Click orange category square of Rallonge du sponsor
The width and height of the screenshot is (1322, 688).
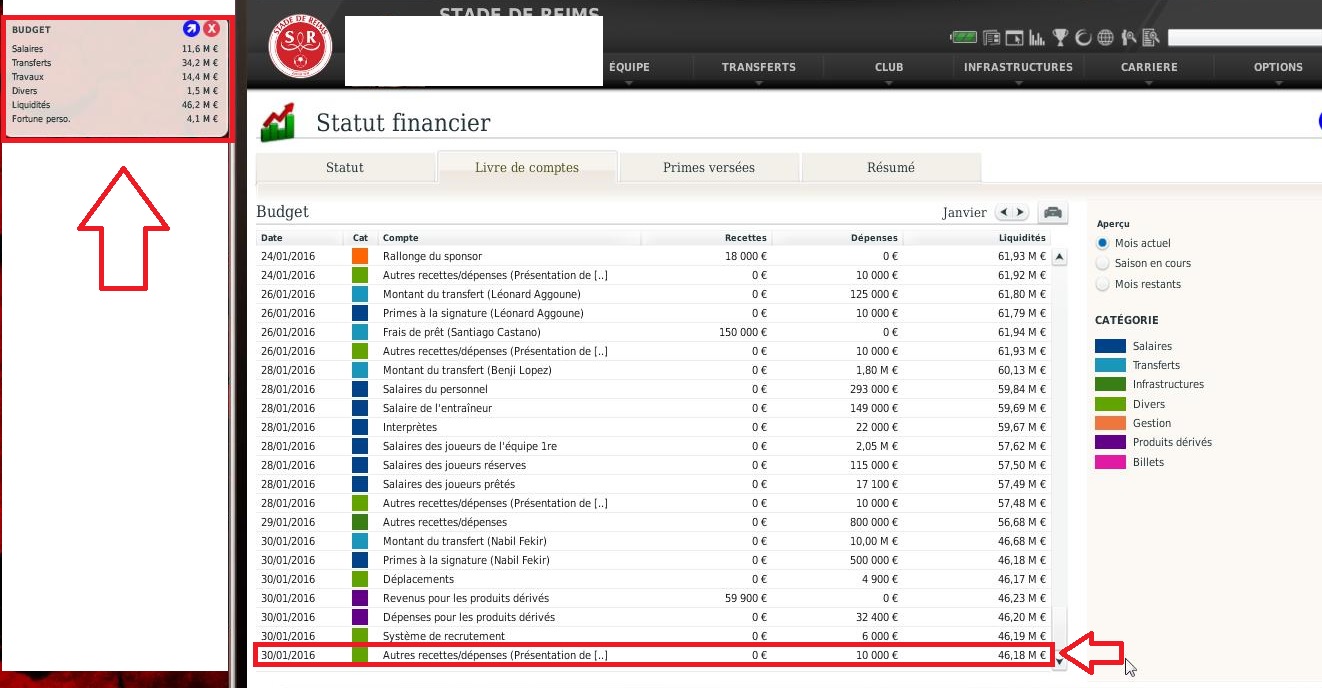(x=360, y=256)
